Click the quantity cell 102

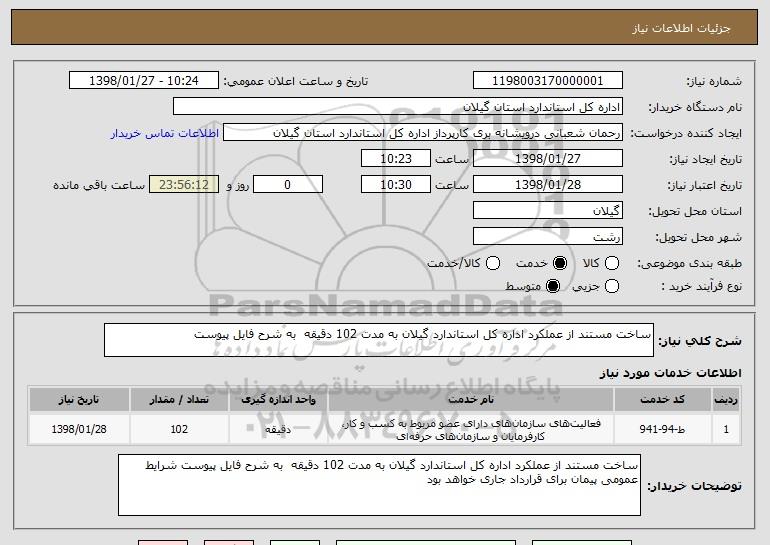click(179, 429)
